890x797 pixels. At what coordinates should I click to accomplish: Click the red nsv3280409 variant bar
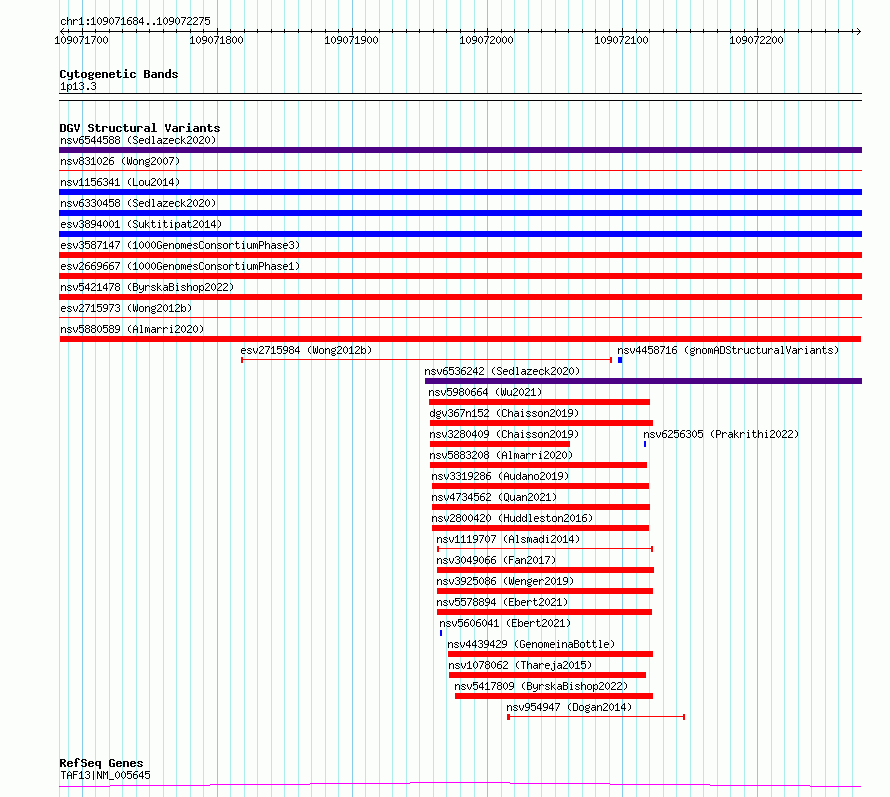click(499, 444)
